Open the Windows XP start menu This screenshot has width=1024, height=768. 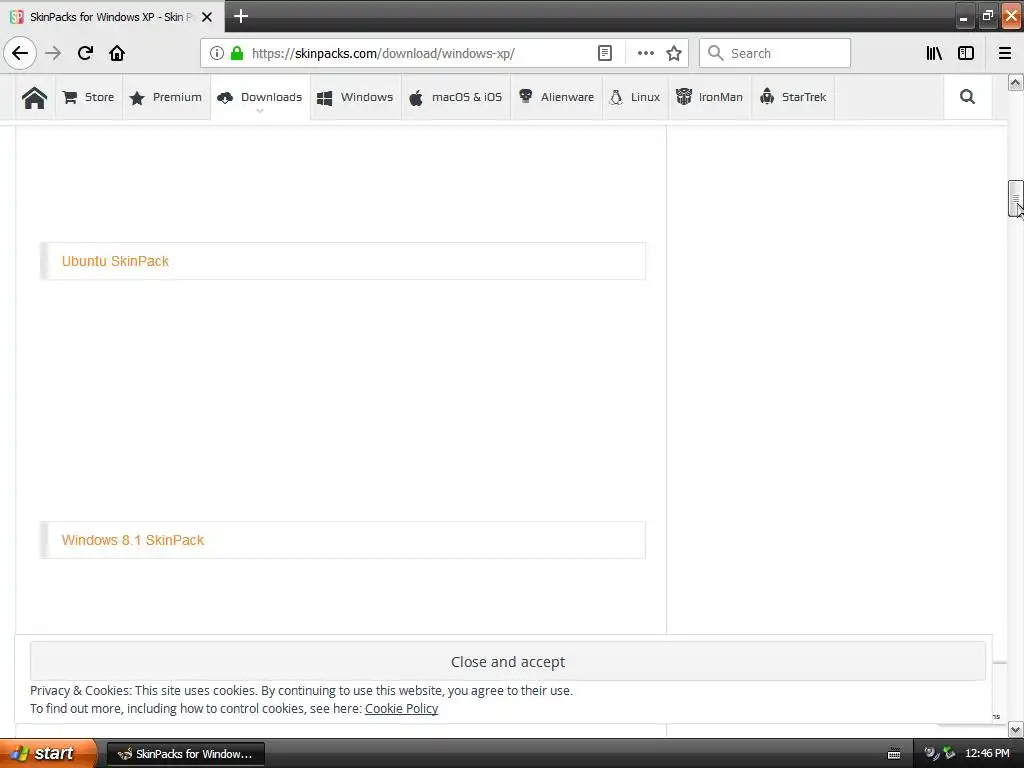coord(48,753)
